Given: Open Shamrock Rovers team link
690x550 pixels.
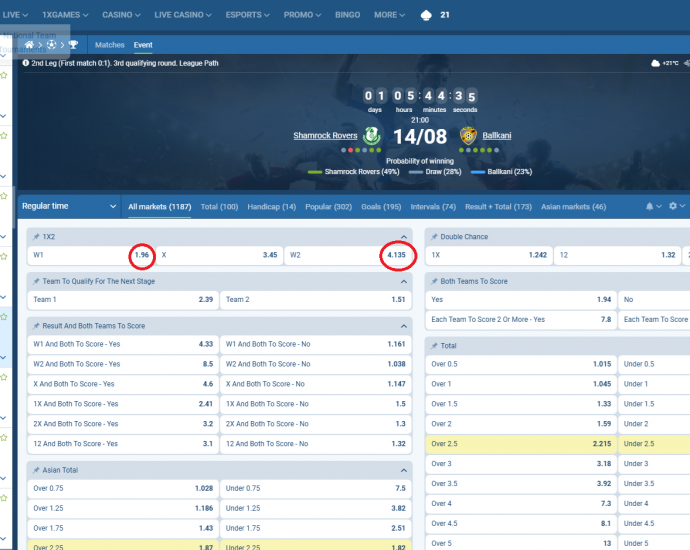Looking at the screenshot, I should point(325,136).
